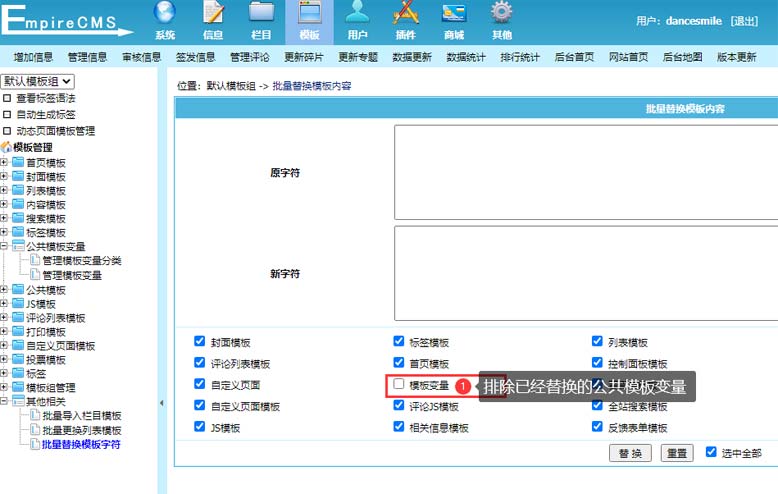The width and height of the screenshot is (778, 494).
Task: Click the 标签模板 folder icon
Action: [x=18, y=232]
